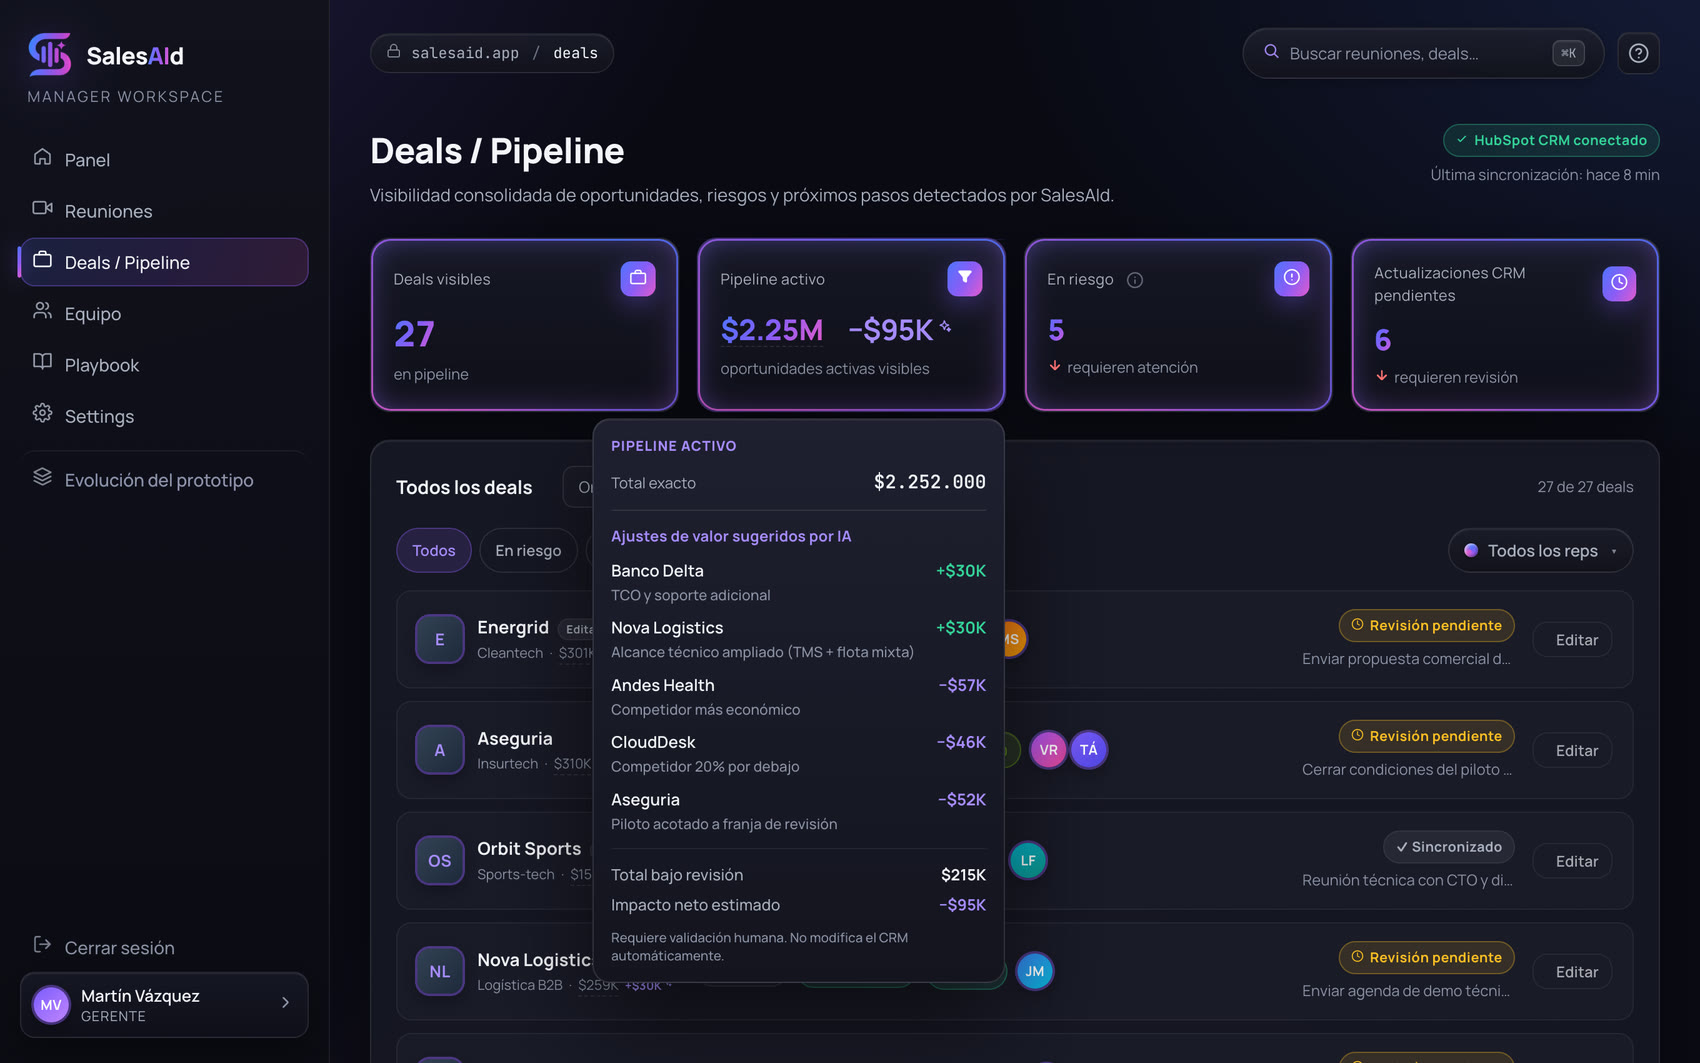Click clock icon on Actualizaciones CRM card
This screenshot has height=1063, width=1700.
[1619, 283]
